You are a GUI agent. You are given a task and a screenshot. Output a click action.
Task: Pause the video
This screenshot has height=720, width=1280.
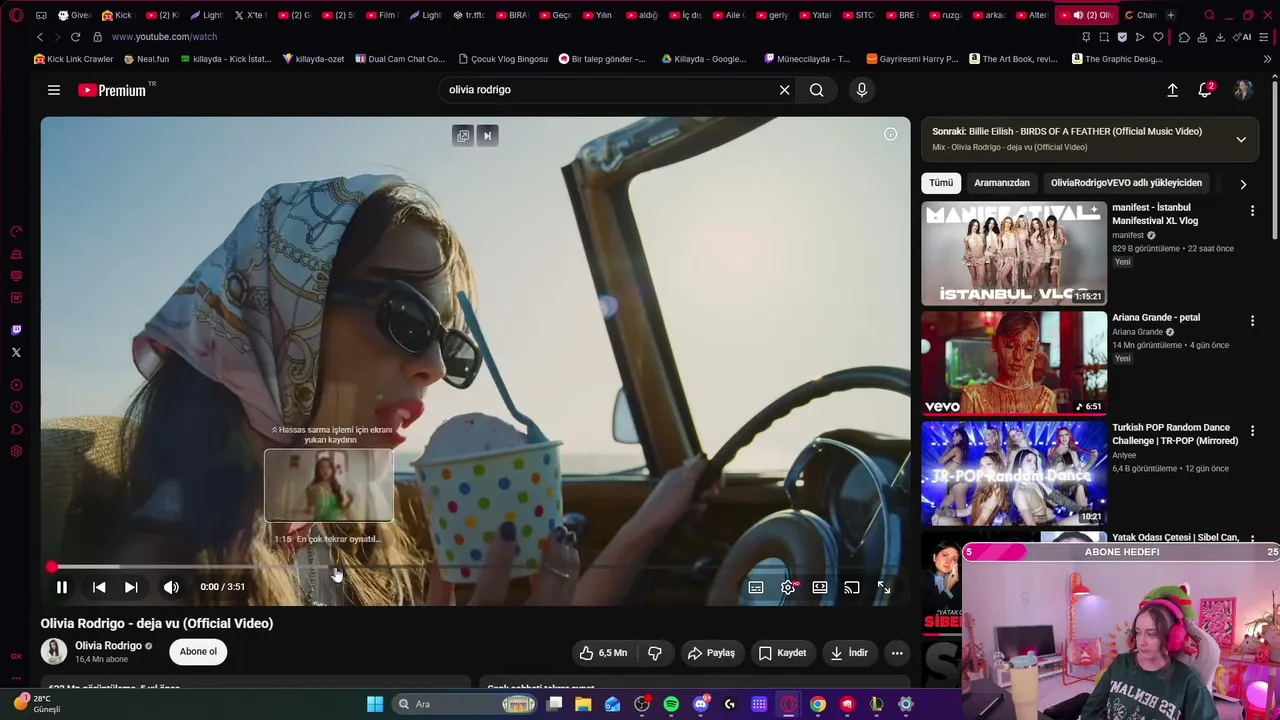click(x=62, y=587)
